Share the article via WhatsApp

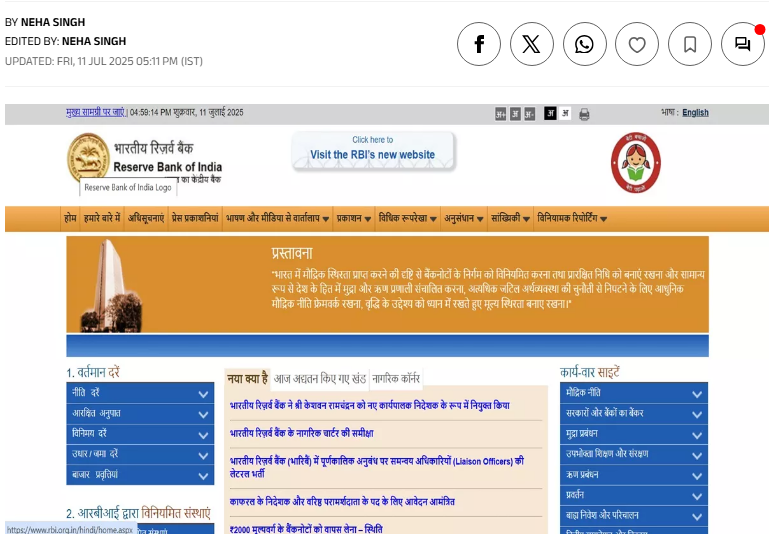coord(584,44)
